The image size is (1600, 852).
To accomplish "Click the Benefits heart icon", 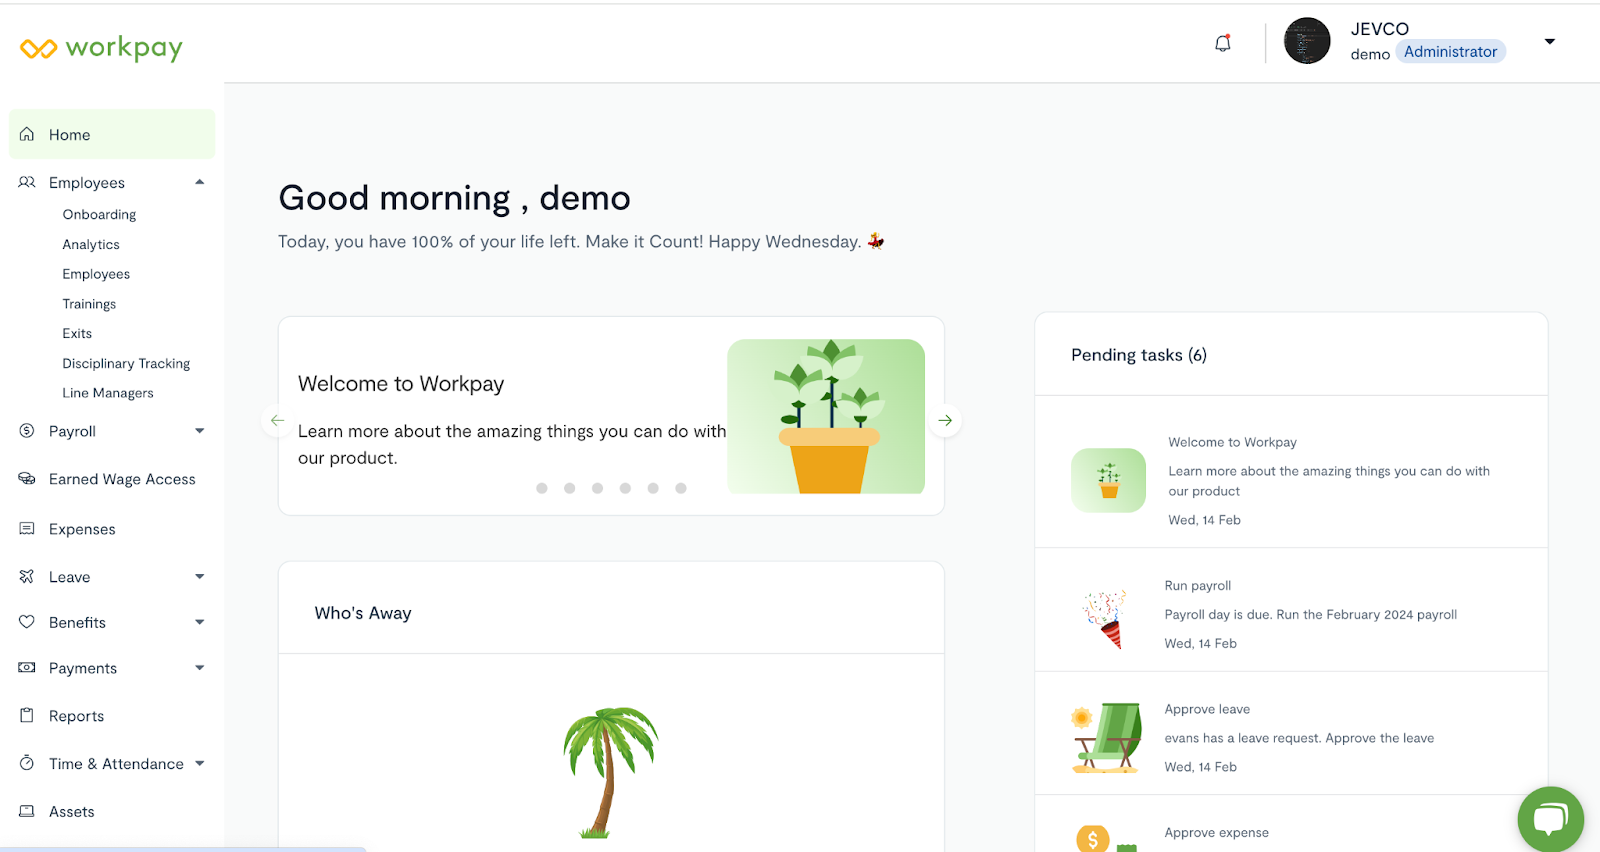I will pos(27,622).
